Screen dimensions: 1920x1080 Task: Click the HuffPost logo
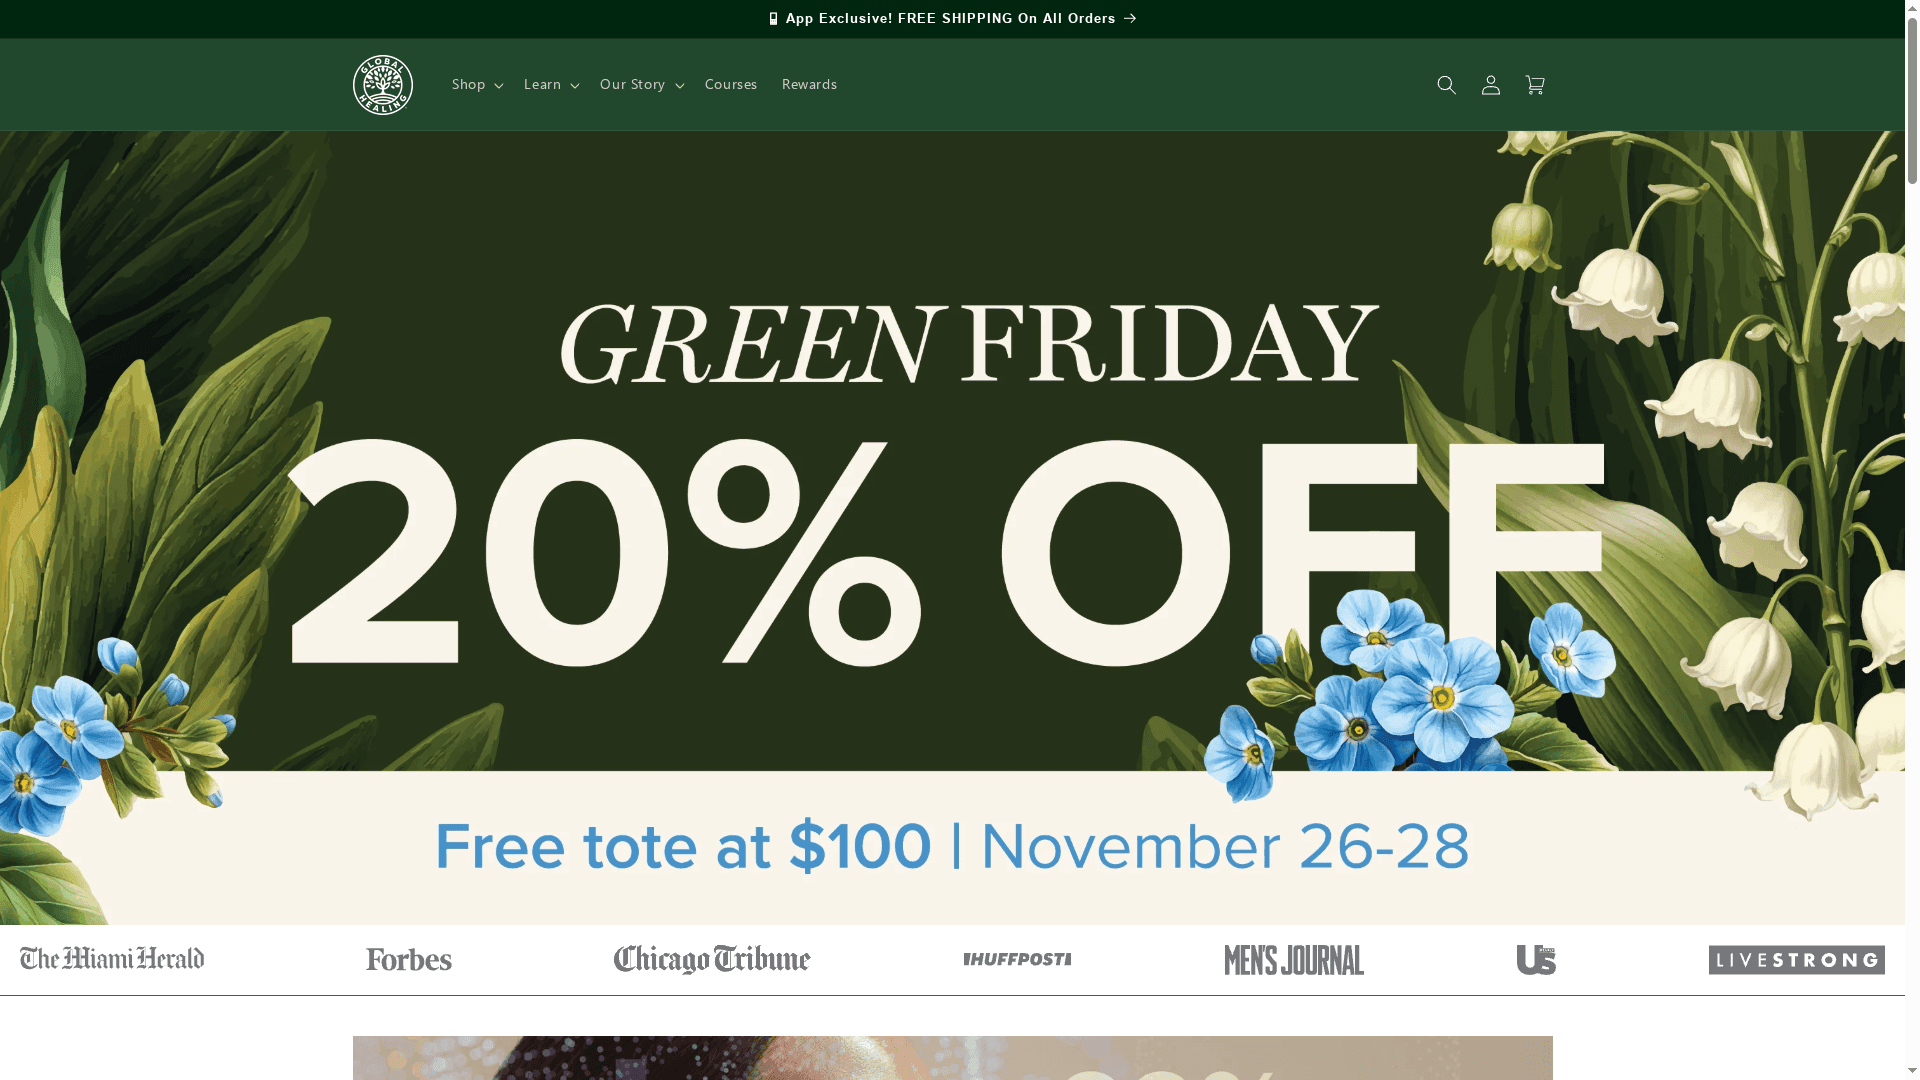1017,959
